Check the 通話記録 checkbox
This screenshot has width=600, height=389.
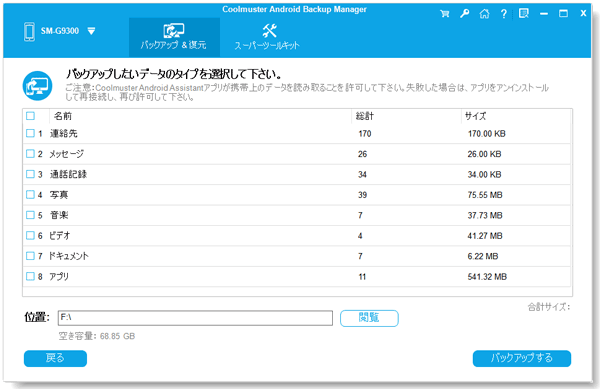(x=30, y=174)
